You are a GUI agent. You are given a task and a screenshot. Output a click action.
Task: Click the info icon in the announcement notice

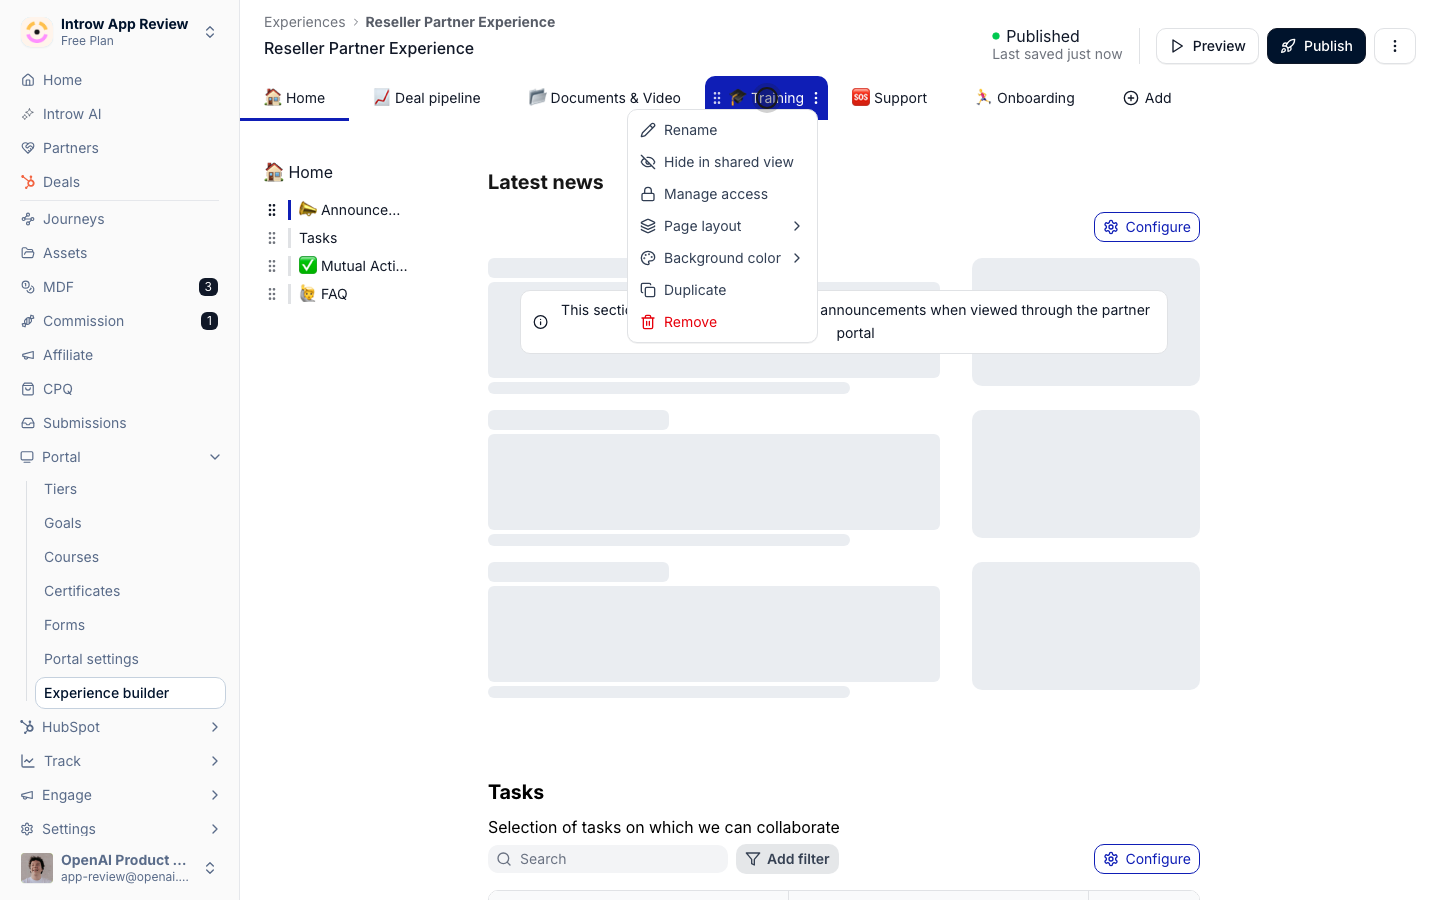(x=541, y=322)
